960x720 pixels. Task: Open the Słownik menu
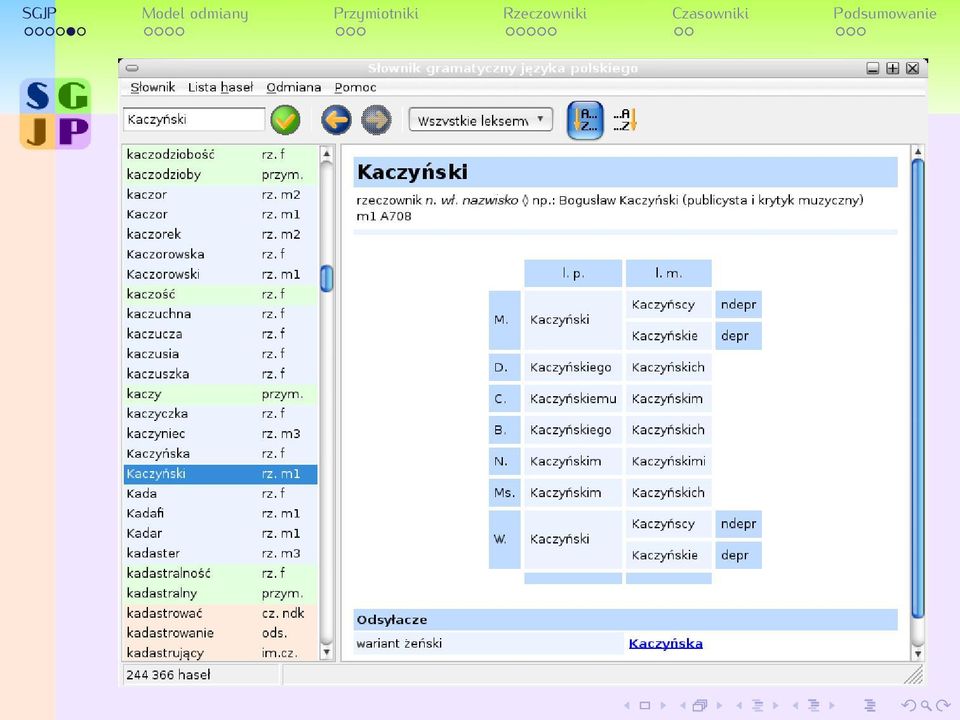pyautogui.click(x=152, y=87)
